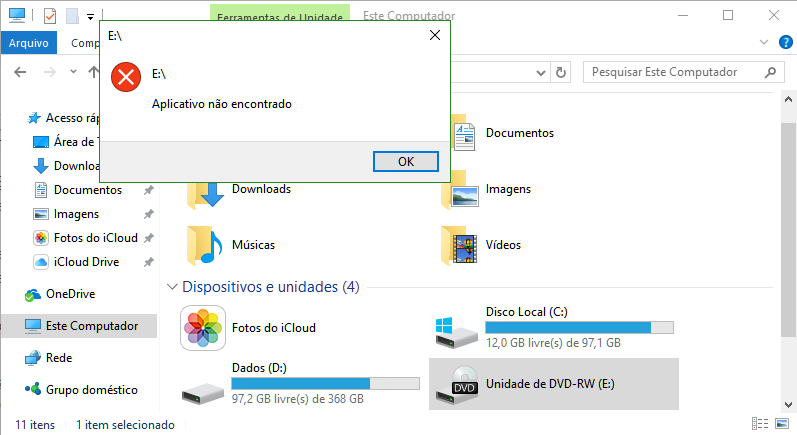Open the Ferramentas de Unidade tab
797x435 pixels.
click(x=280, y=14)
